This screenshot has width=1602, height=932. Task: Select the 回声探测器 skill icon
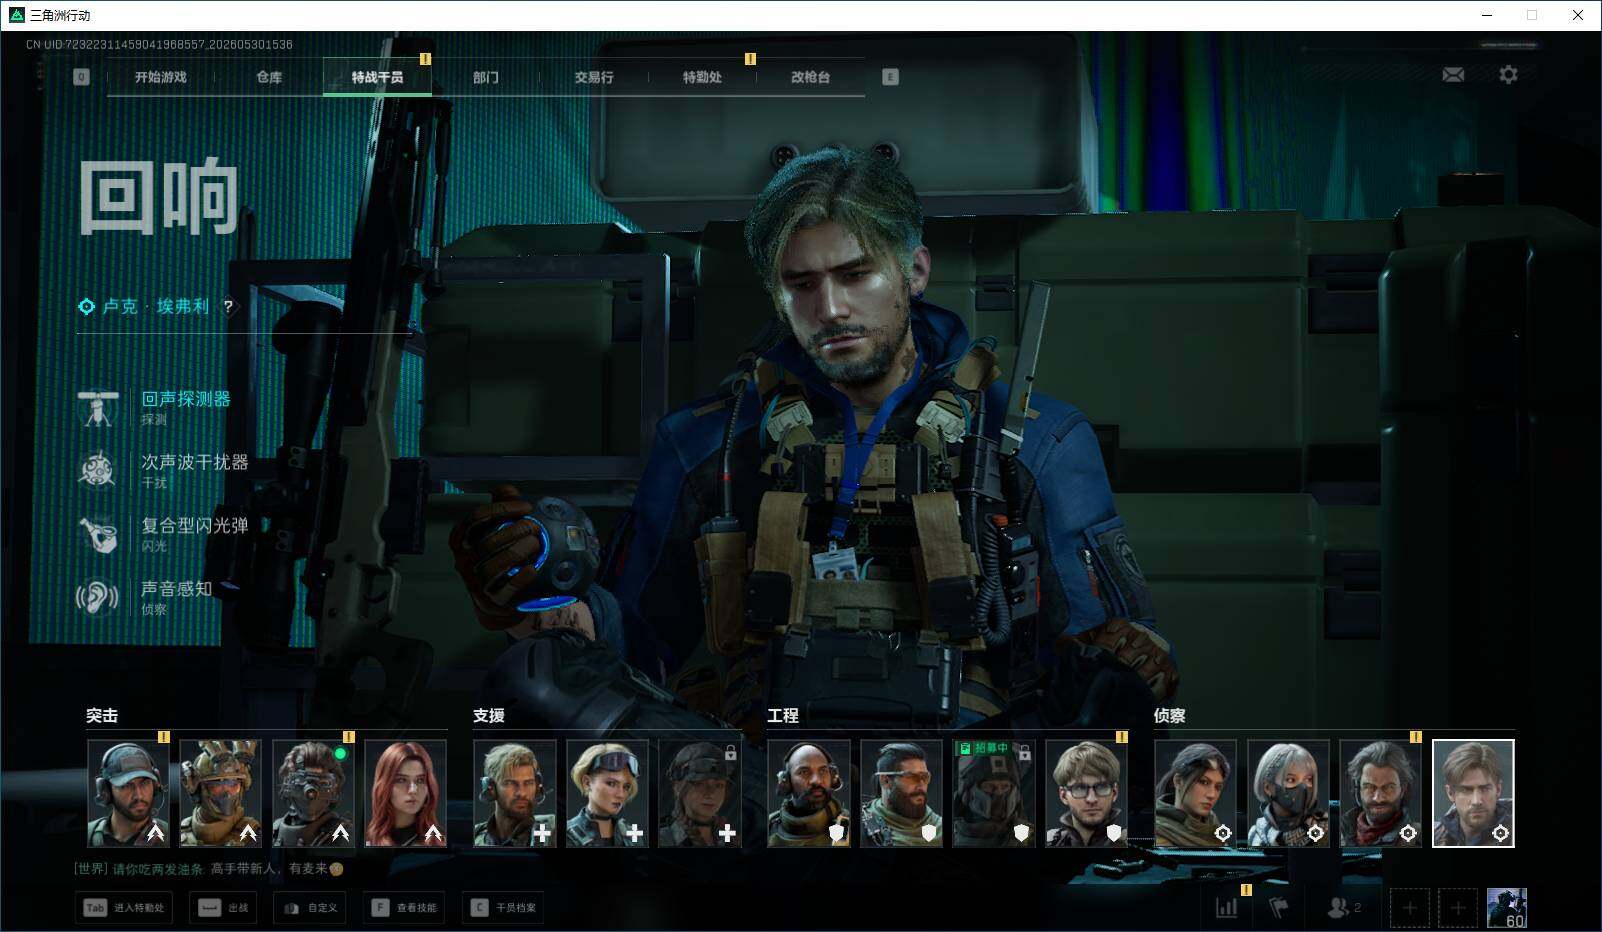(98, 407)
